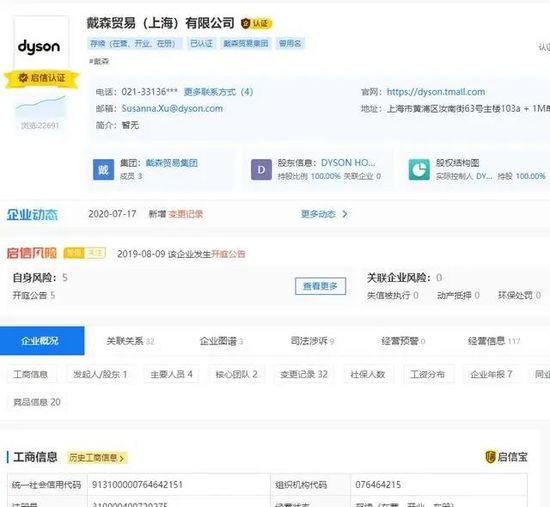The height and width of the screenshot is (507, 550).
Task: Open the 股权结构图 card title
Action: coord(457,163)
